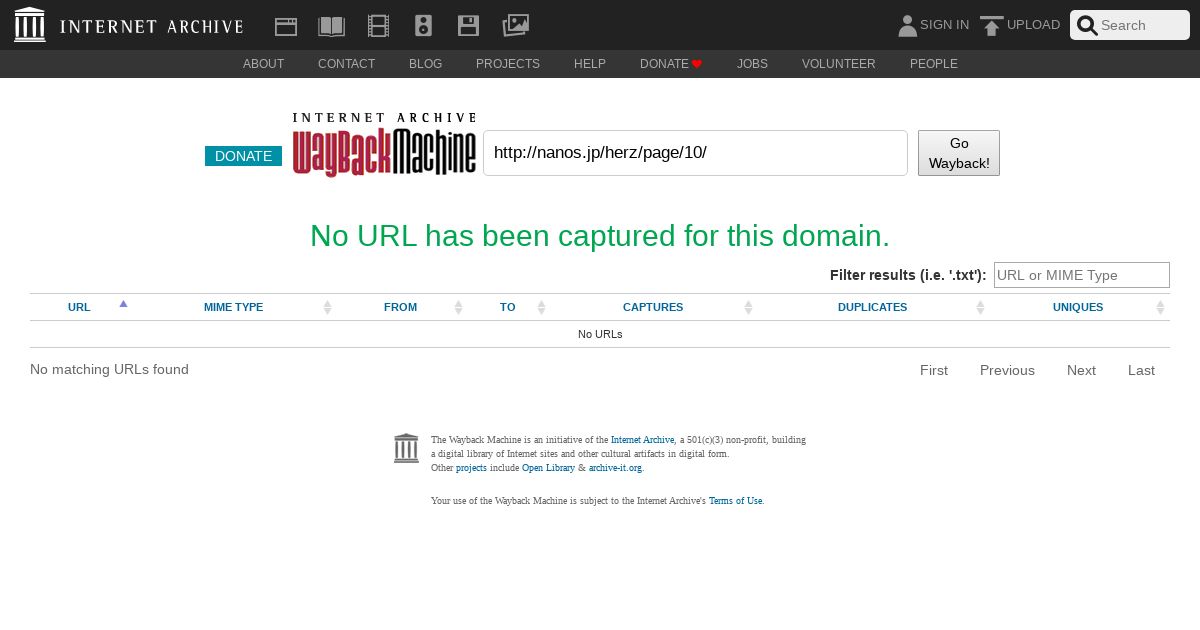The width and height of the screenshot is (1200, 630).
Task: Click the teal DONATE button
Action: tap(243, 156)
